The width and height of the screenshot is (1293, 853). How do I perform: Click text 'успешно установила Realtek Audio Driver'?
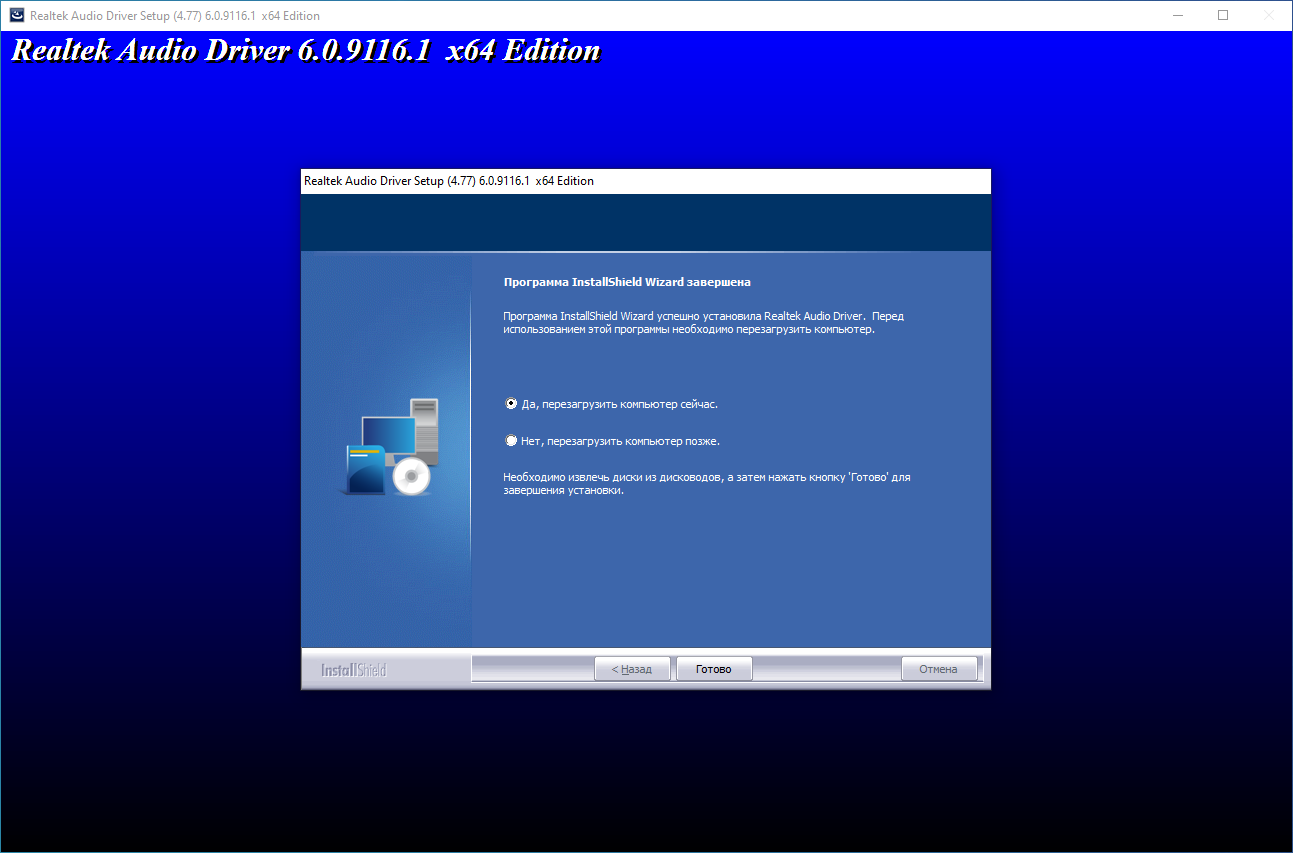click(760, 316)
